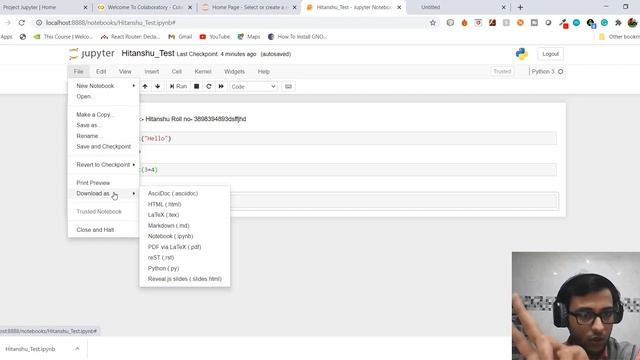This screenshot has width=640, height=360.
Task: Open How To Install GNO bookmark
Action: [298, 37]
